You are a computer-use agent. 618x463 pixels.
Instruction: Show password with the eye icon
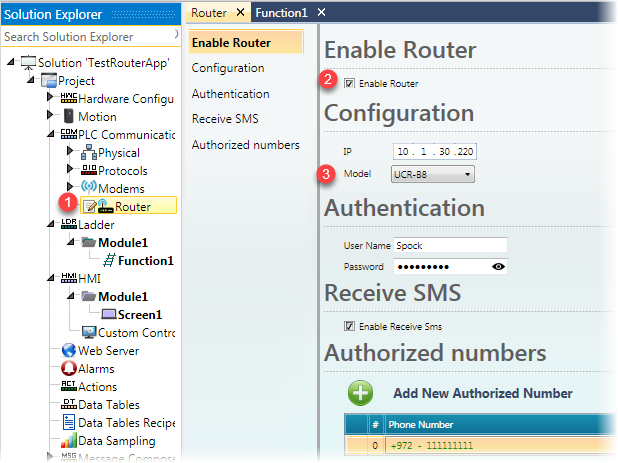498,267
